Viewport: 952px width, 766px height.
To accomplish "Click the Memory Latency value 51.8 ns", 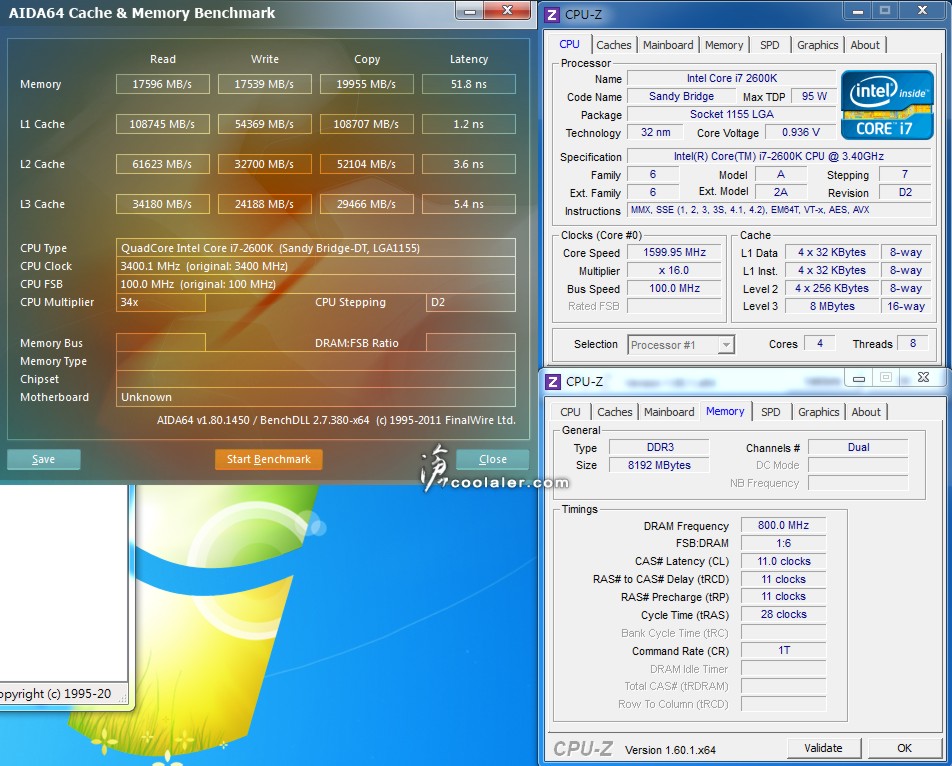I will [x=469, y=84].
